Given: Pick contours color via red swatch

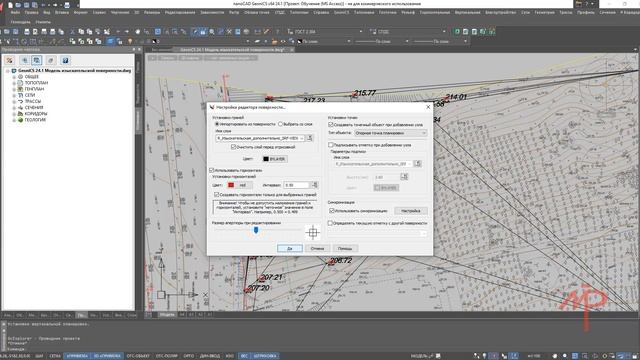Looking at the screenshot, I should [x=240, y=185].
